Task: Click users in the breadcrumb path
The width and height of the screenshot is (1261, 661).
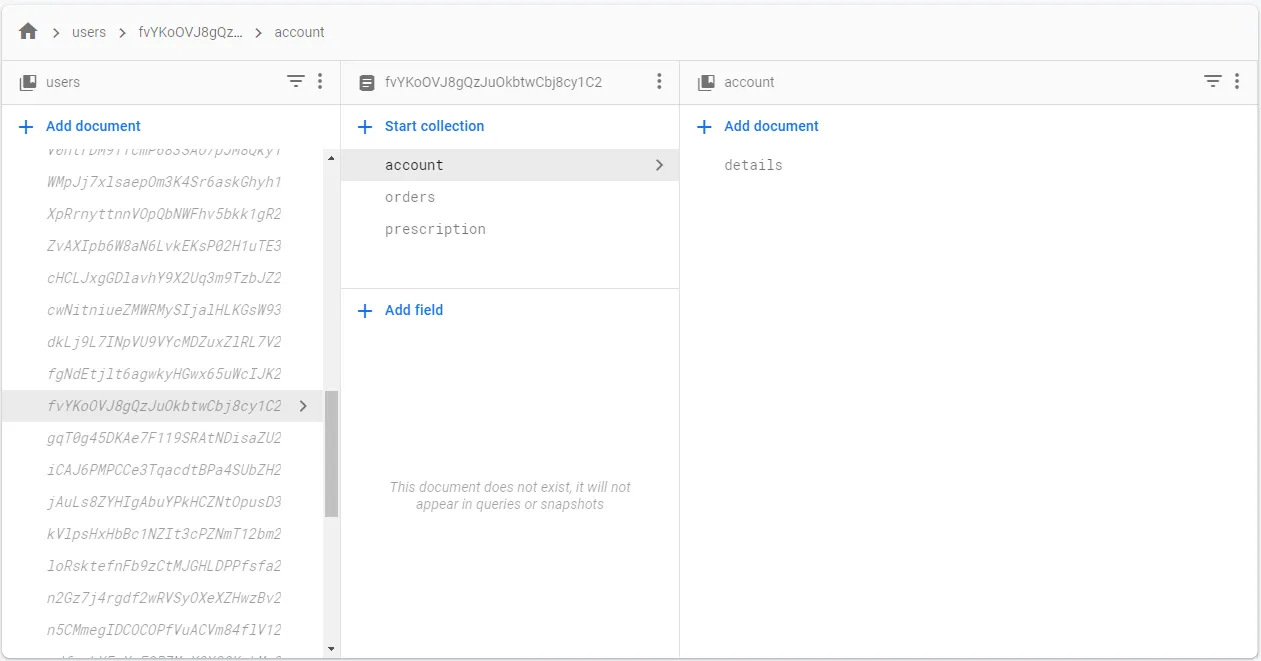Action: pos(89,32)
